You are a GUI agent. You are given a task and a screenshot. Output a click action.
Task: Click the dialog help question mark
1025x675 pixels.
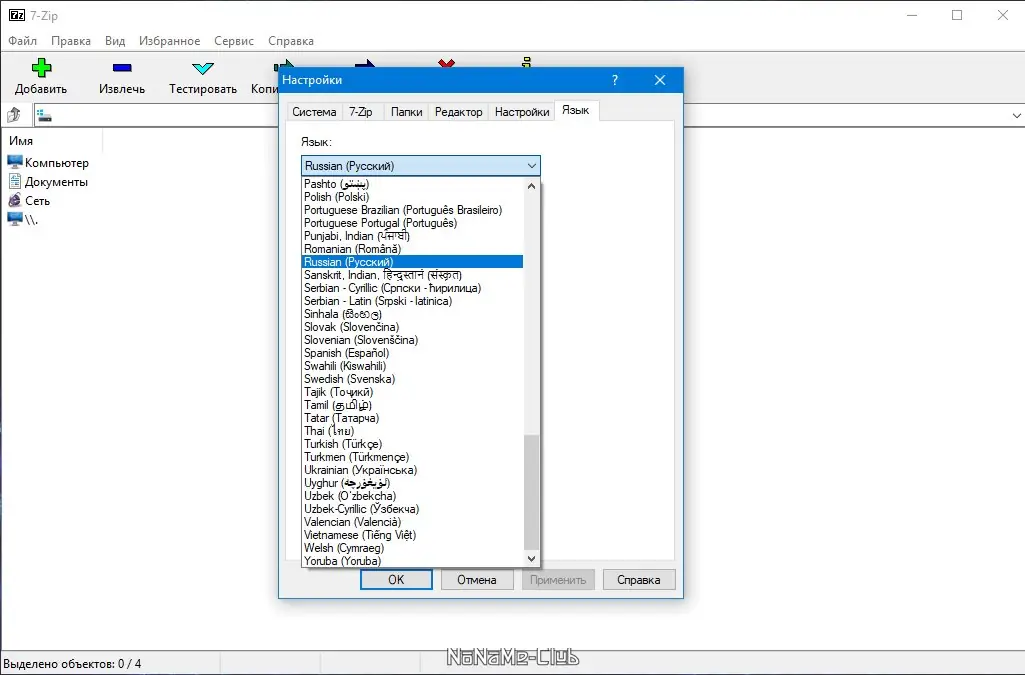click(614, 80)
